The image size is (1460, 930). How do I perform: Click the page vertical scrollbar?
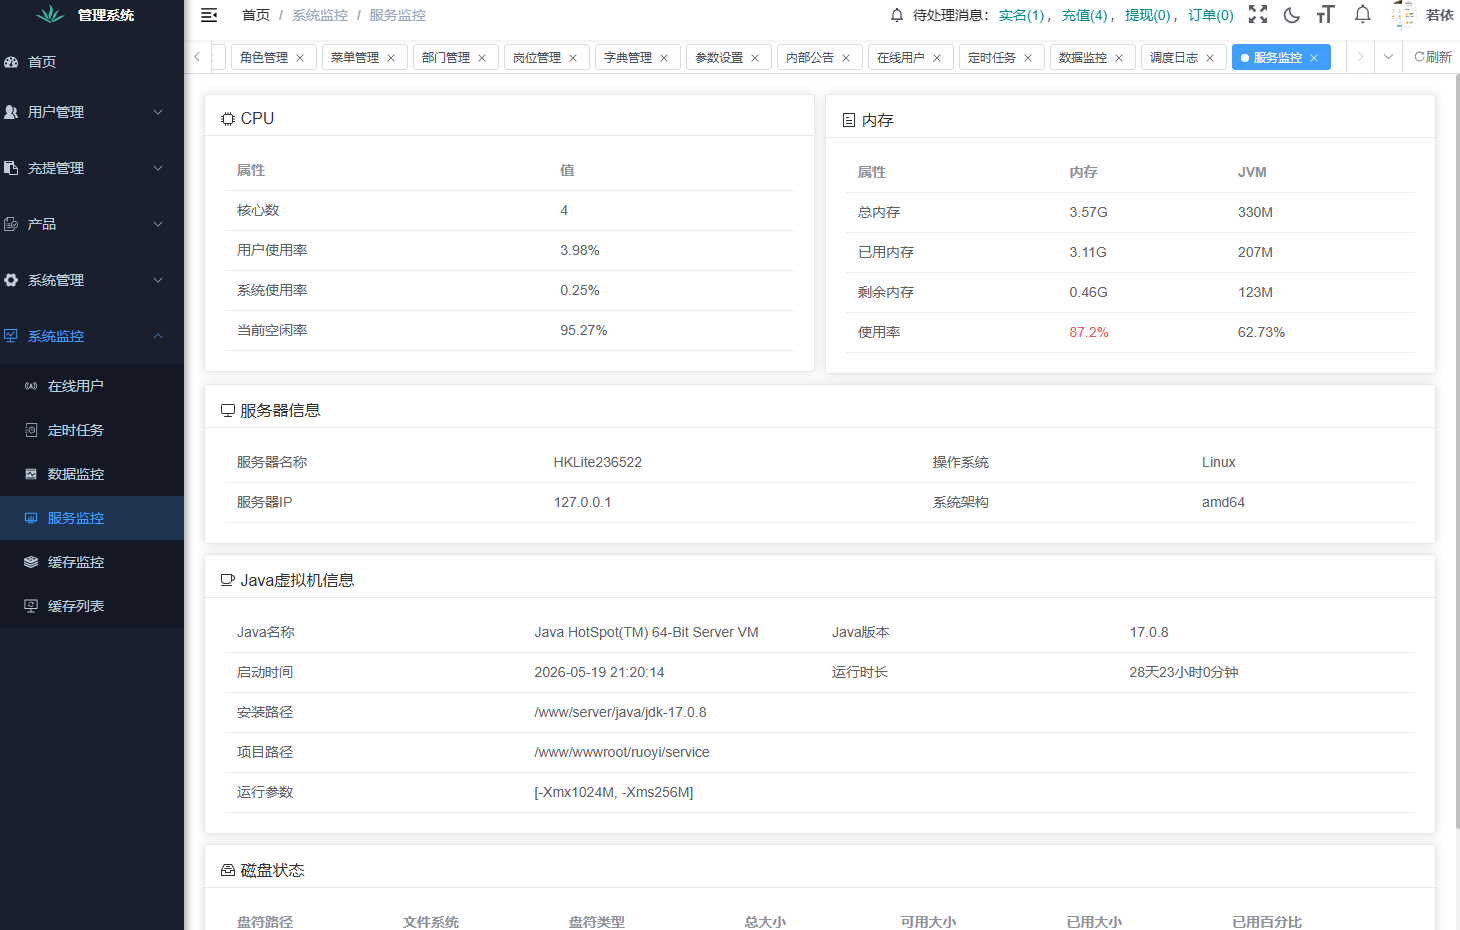coord(1457,450)
